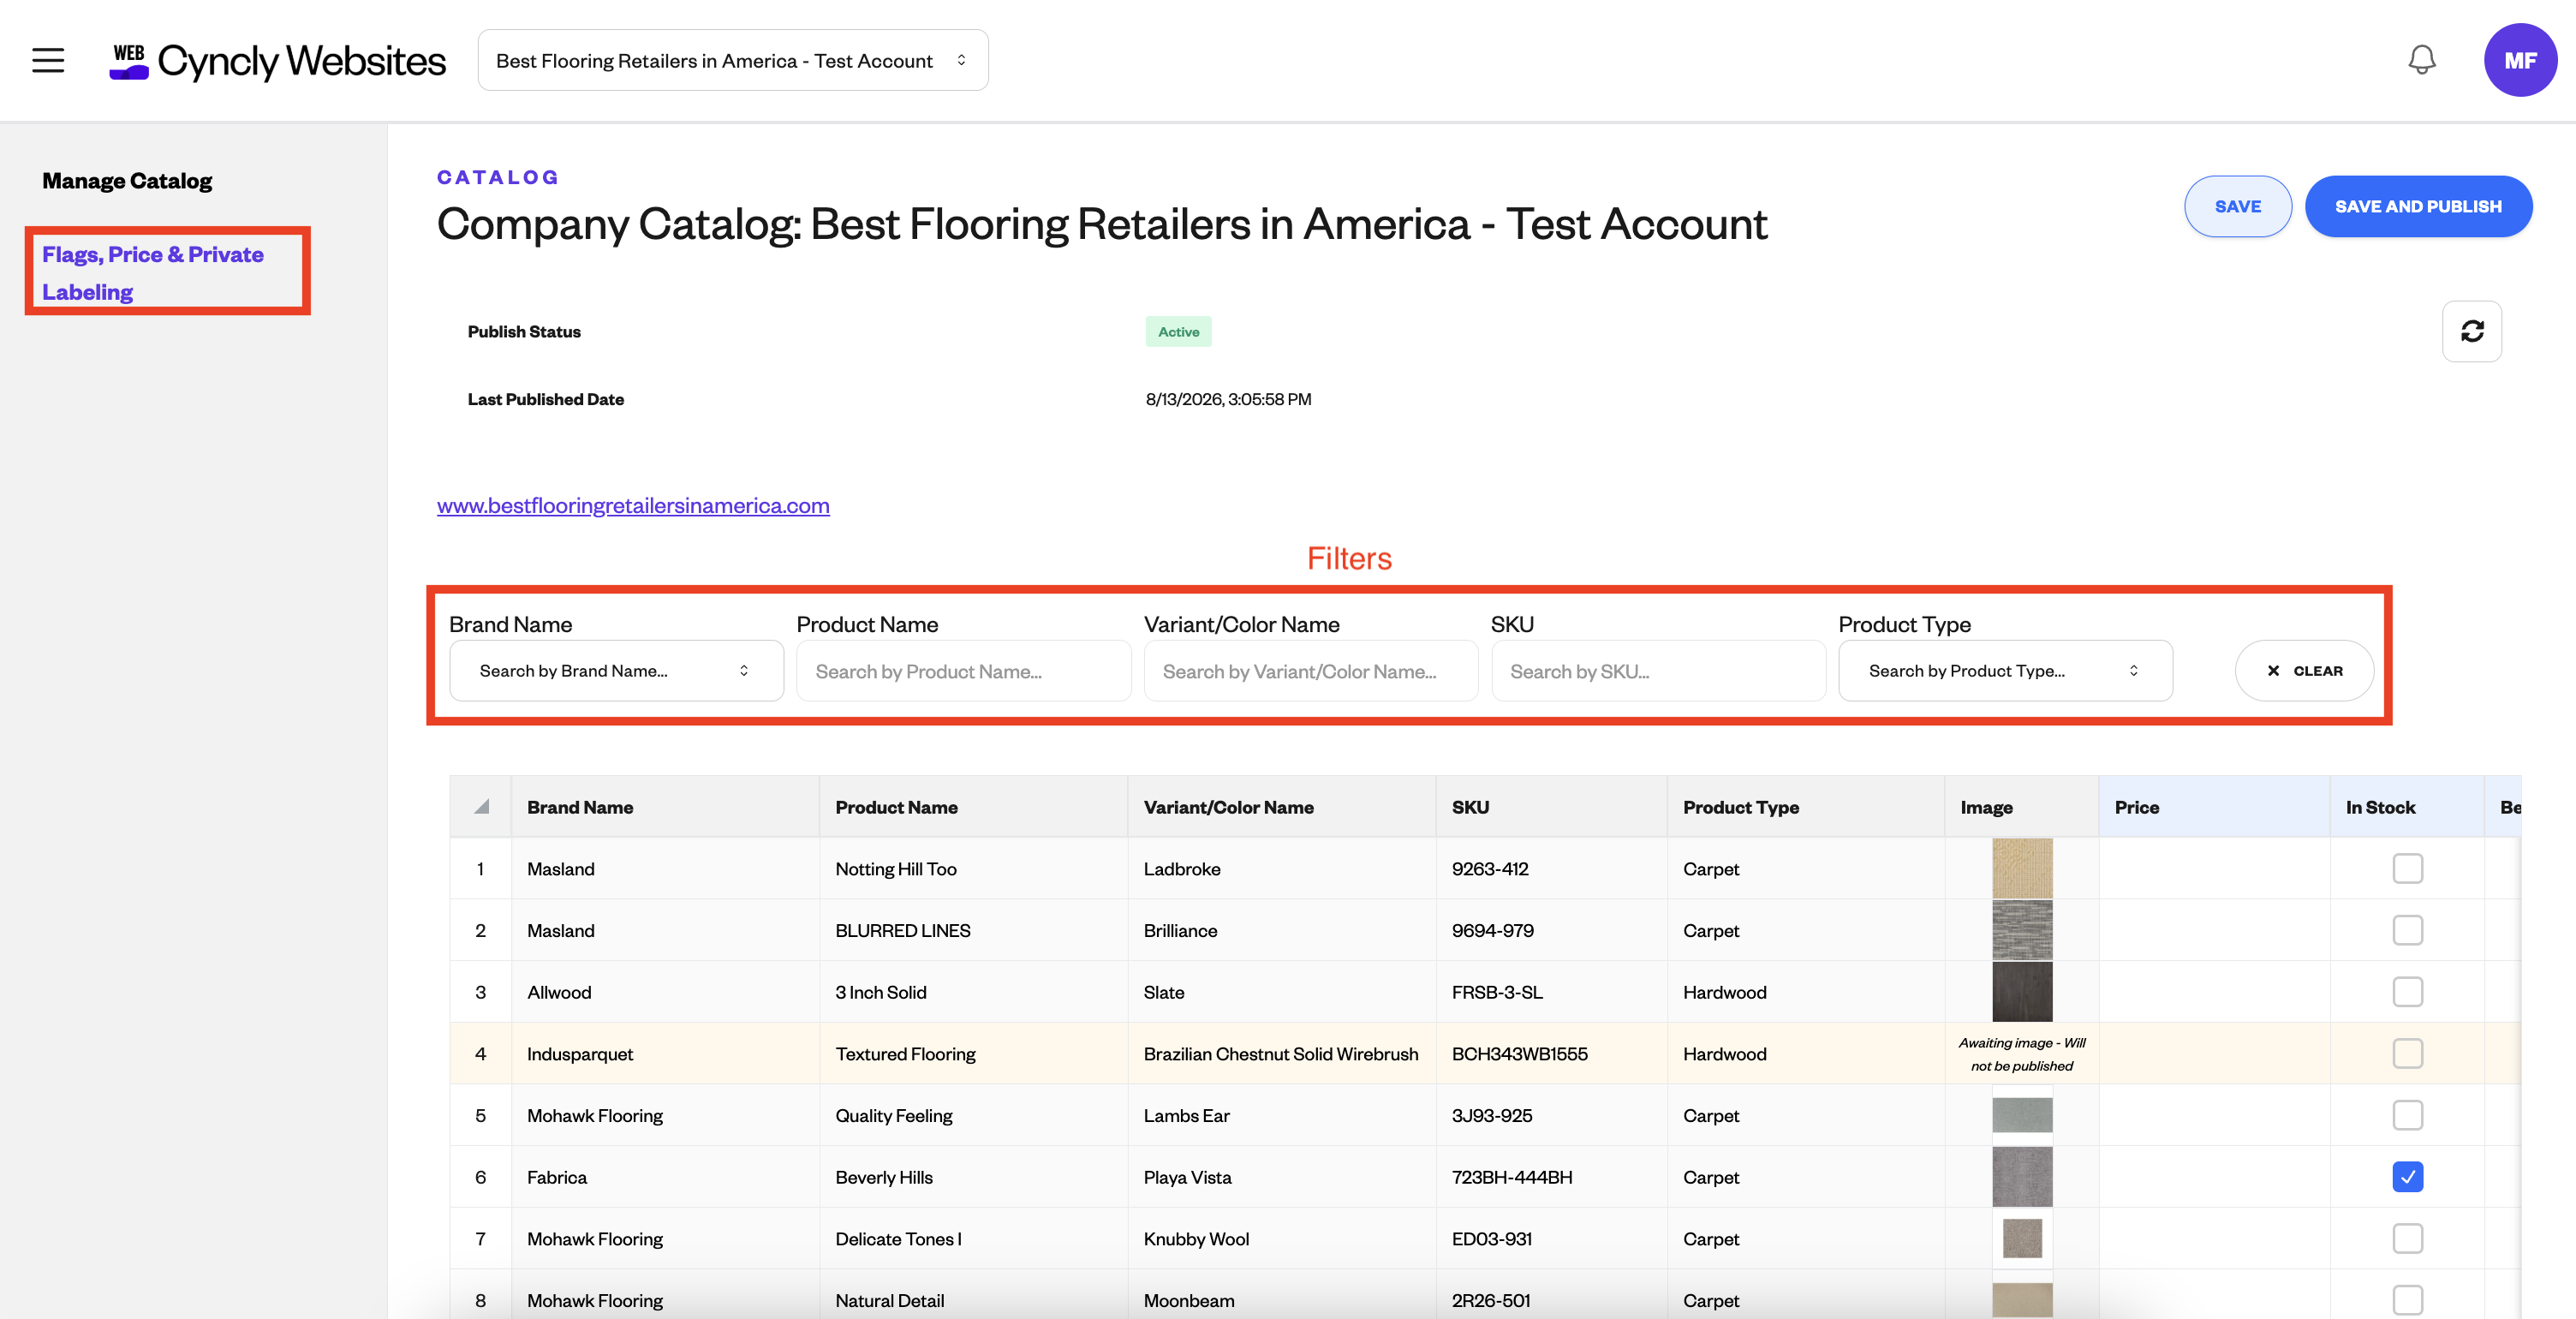
Task: Click the table select-all corner triangle
Action: tap(481, 806)
